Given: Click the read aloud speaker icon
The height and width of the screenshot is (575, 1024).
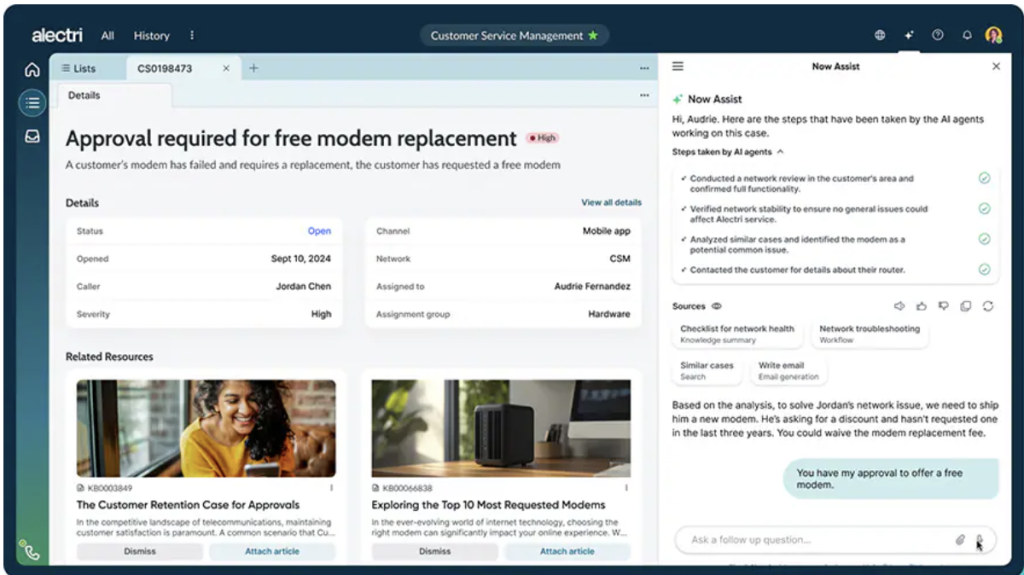Looking at the screenshot, I should (899, 306).
